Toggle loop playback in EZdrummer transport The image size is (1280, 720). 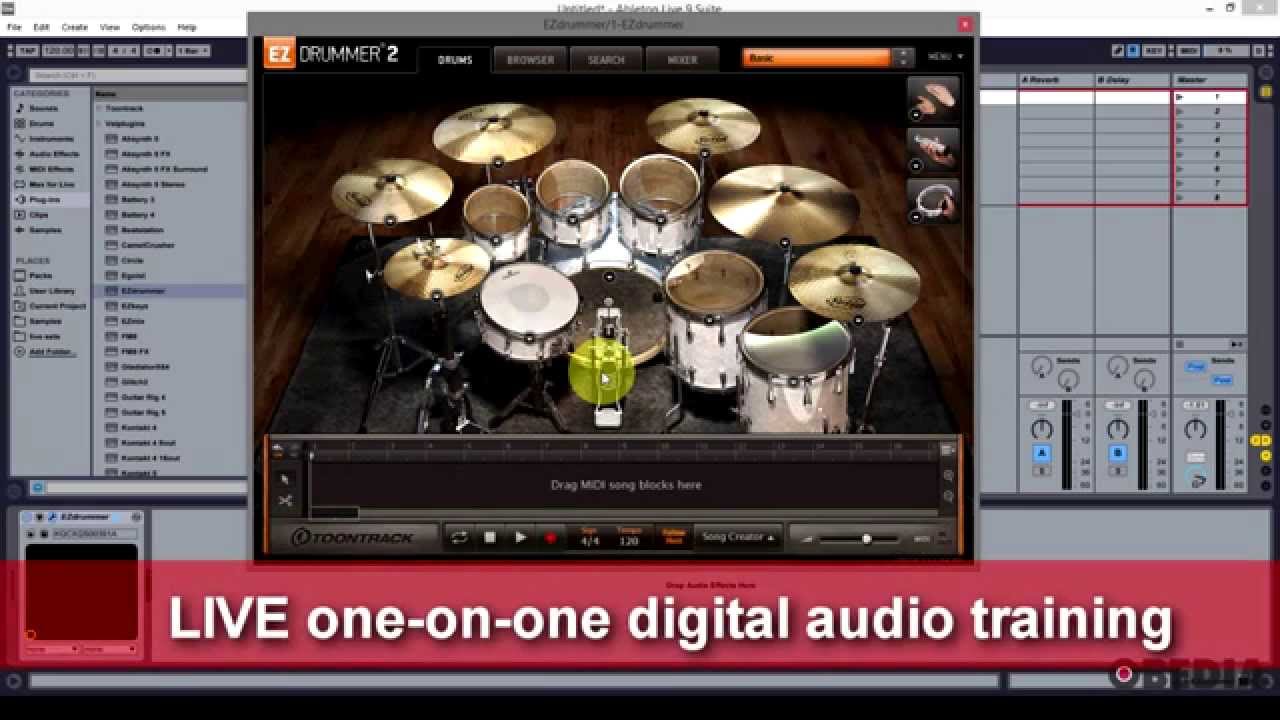click(459, 537)
